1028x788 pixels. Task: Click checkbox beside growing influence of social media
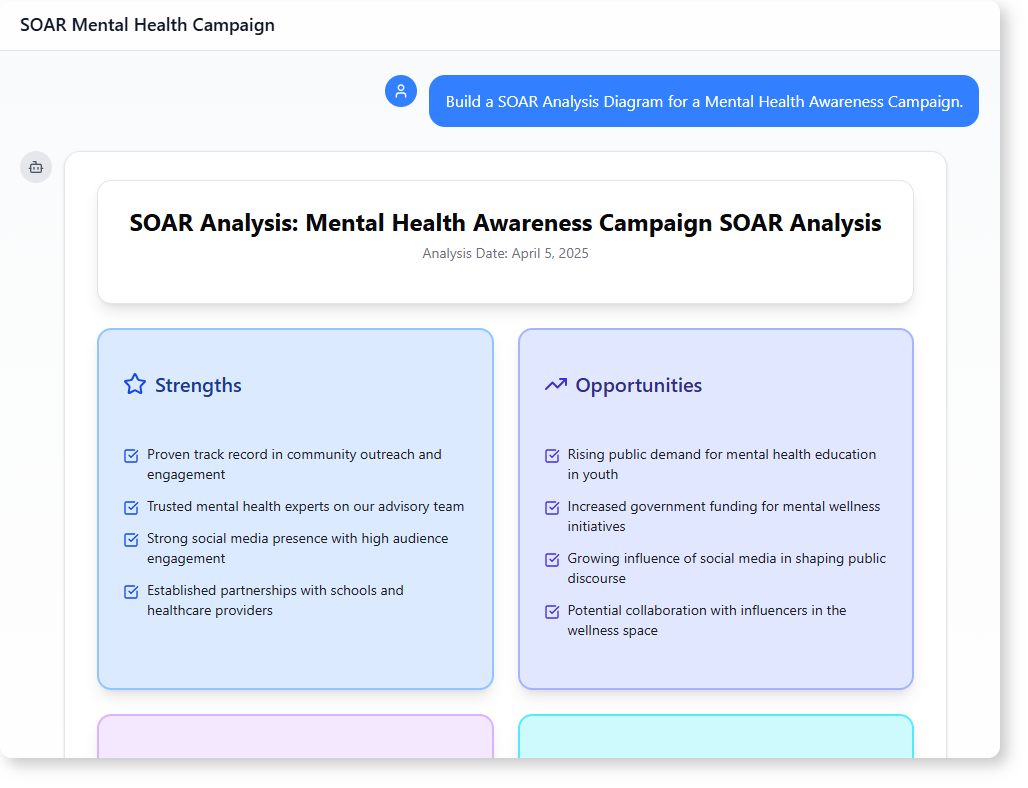click(552, 560)
